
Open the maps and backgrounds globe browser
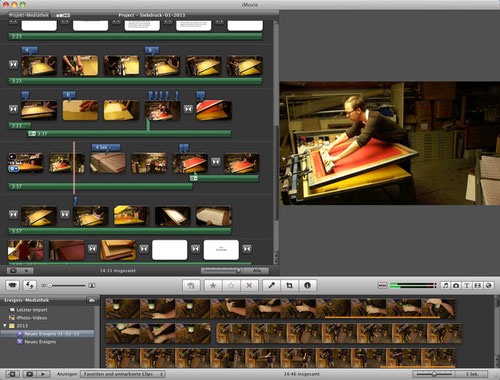pyautogui.click(x=488, y=286)
